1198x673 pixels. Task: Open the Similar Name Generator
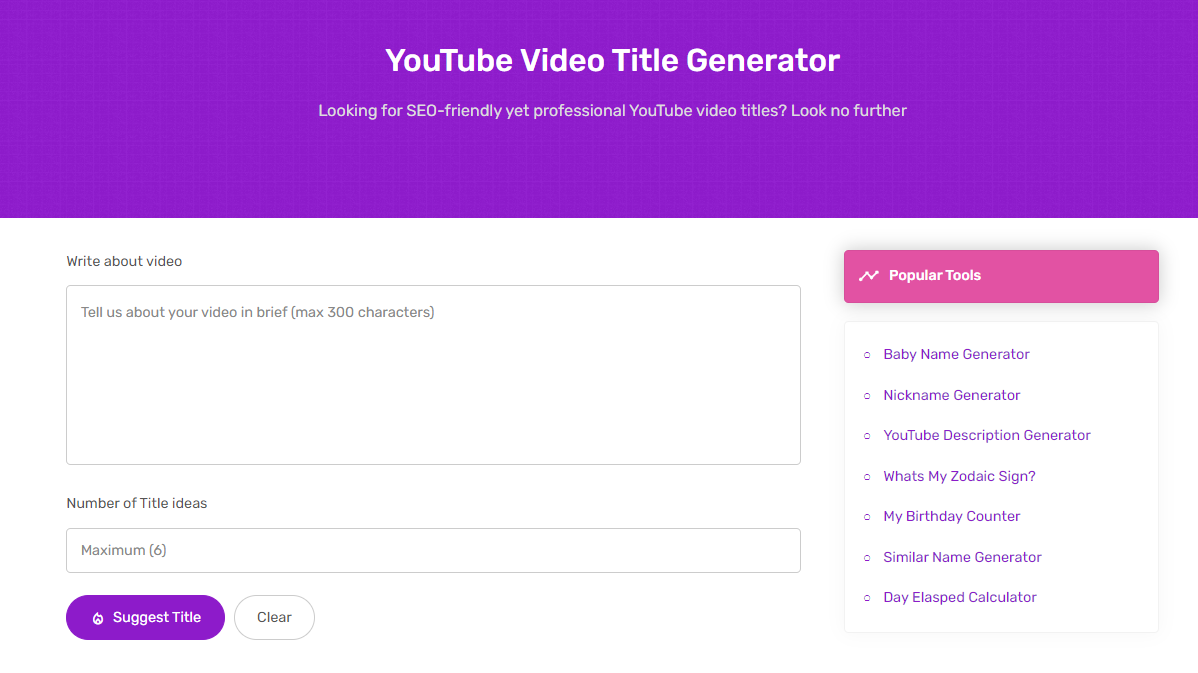(x=962, y=557)
